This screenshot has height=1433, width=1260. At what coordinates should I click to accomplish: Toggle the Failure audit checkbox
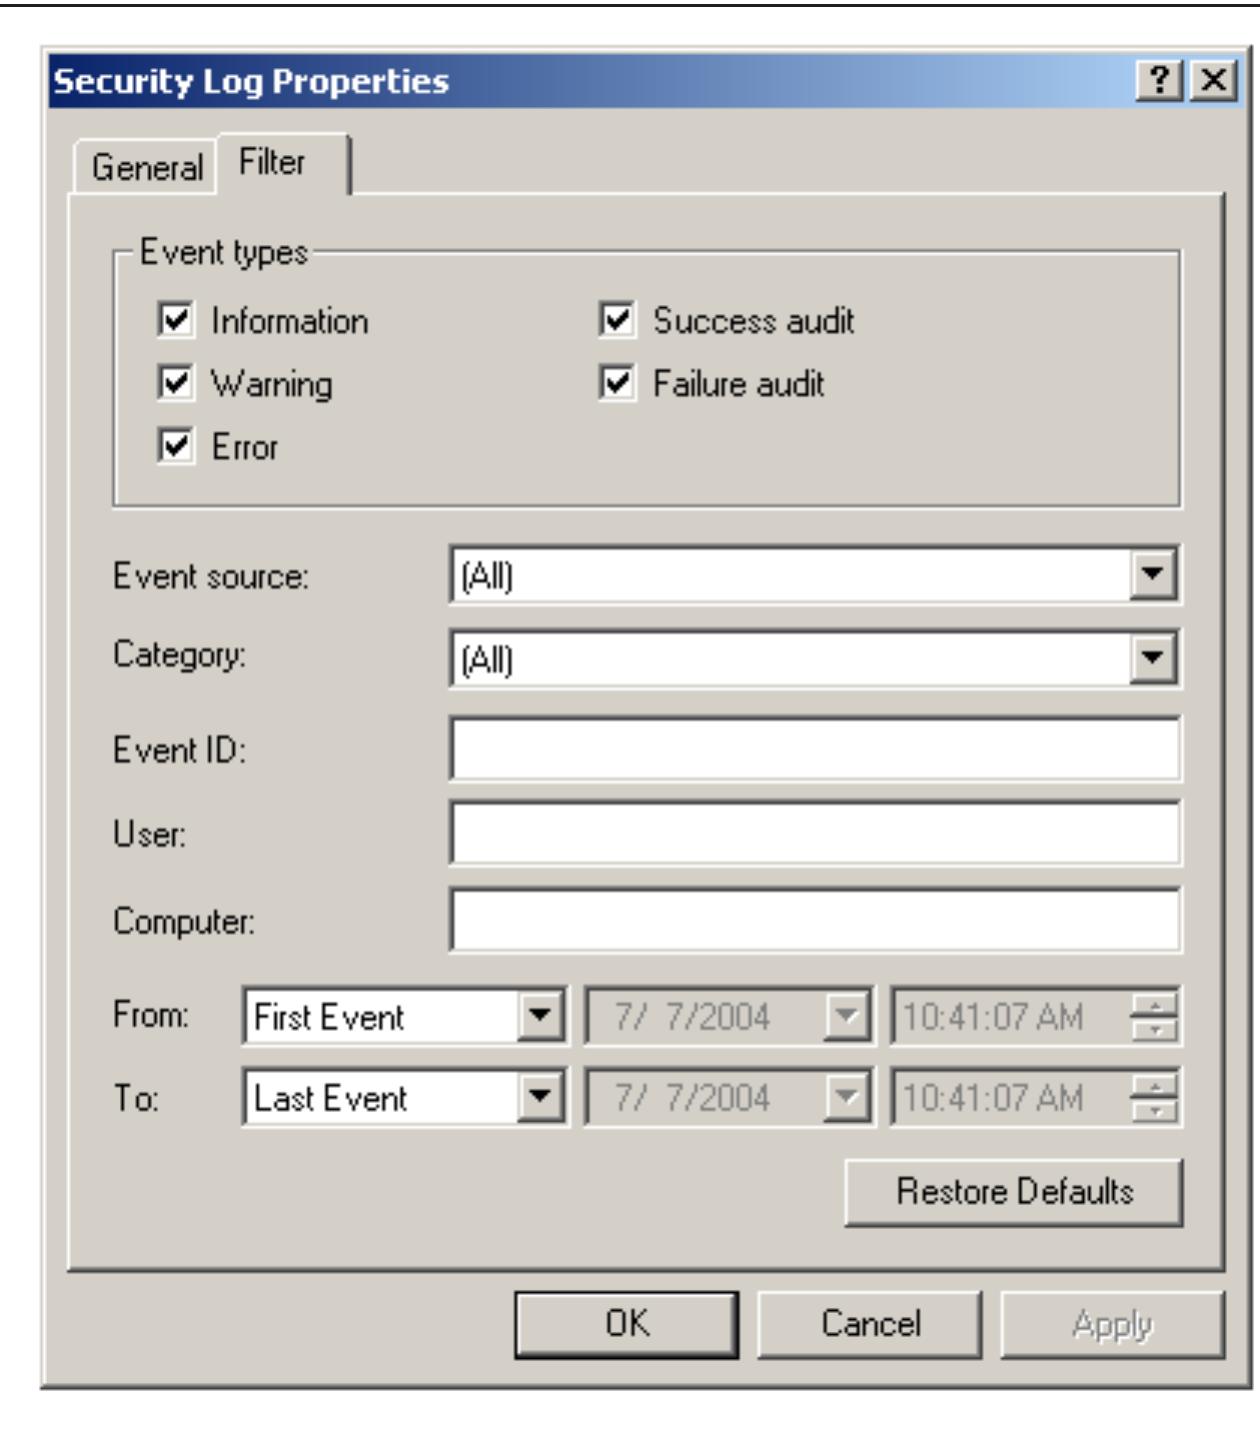617,384
